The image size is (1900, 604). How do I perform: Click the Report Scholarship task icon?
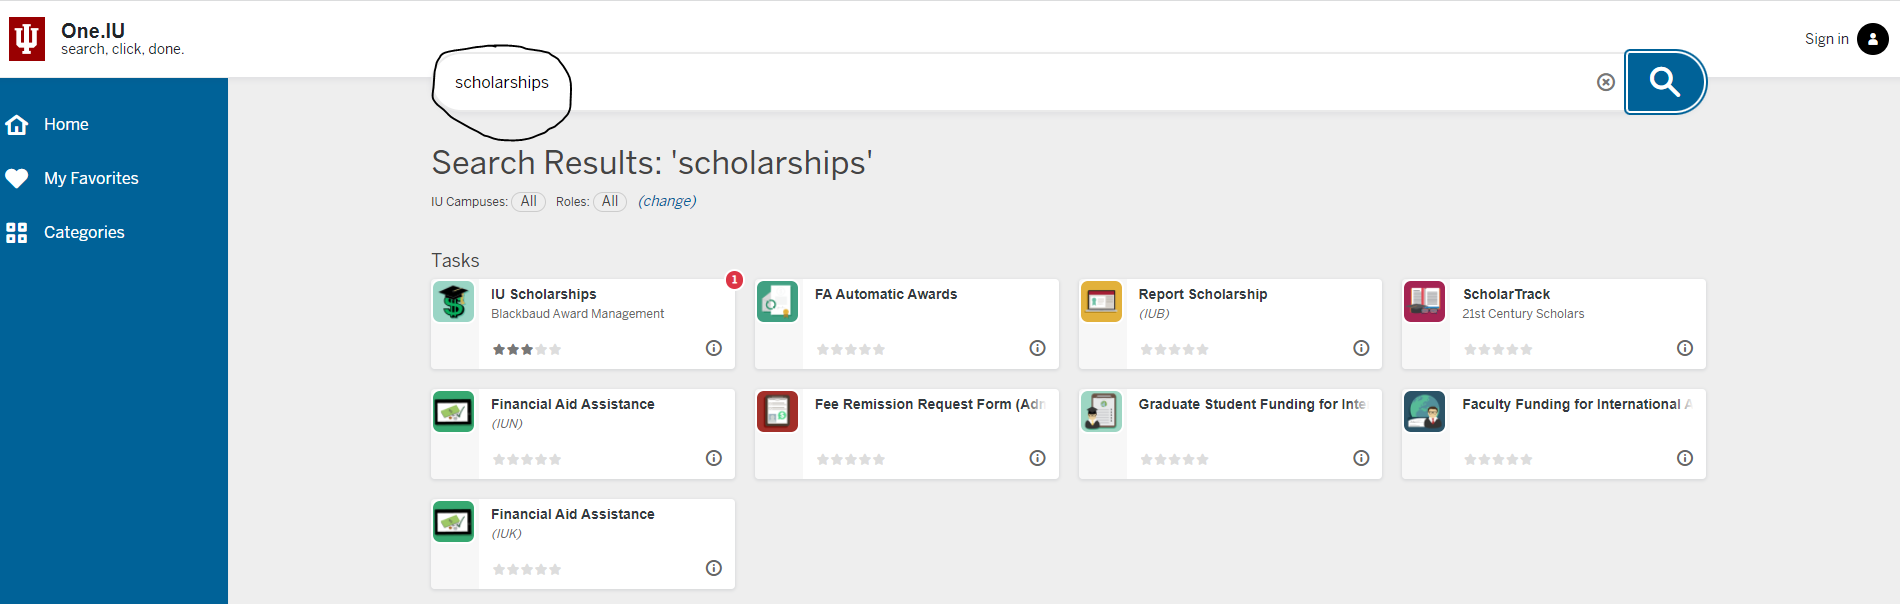[1101, 301]
